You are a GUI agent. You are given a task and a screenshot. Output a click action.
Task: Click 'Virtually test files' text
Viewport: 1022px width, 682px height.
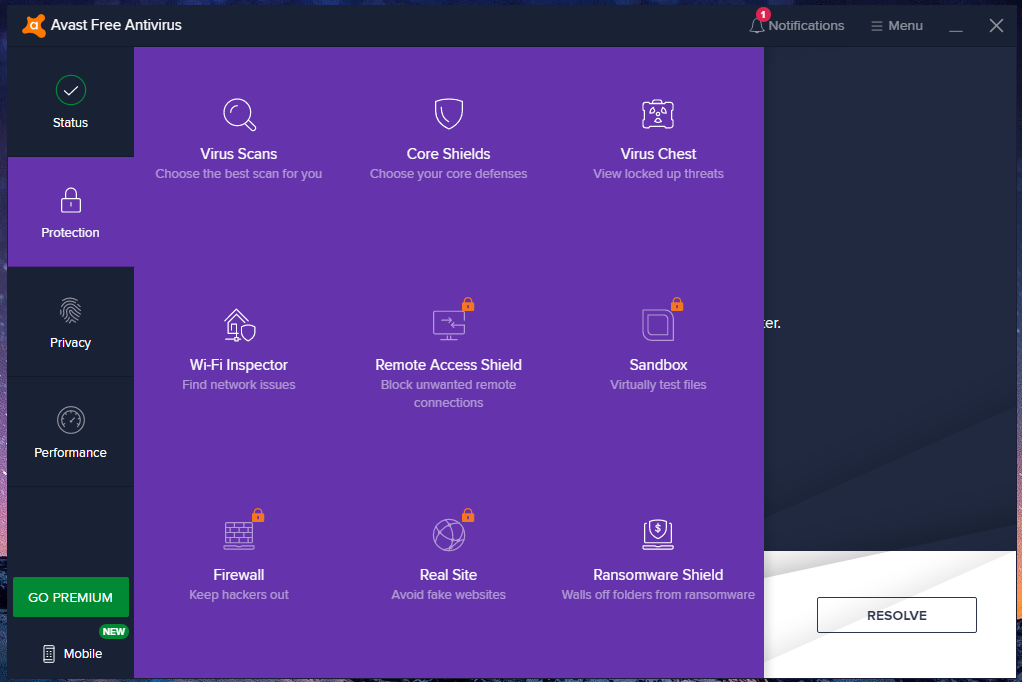(x=658, y=385)
